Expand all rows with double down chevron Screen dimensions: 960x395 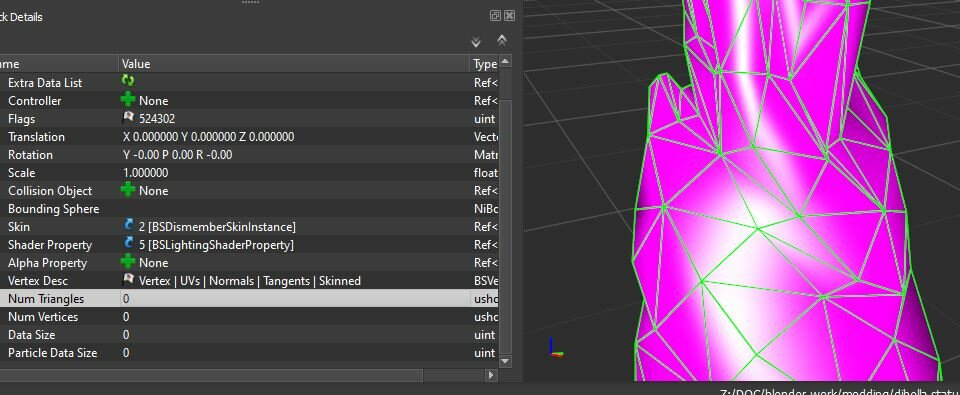tap(476, 42)
